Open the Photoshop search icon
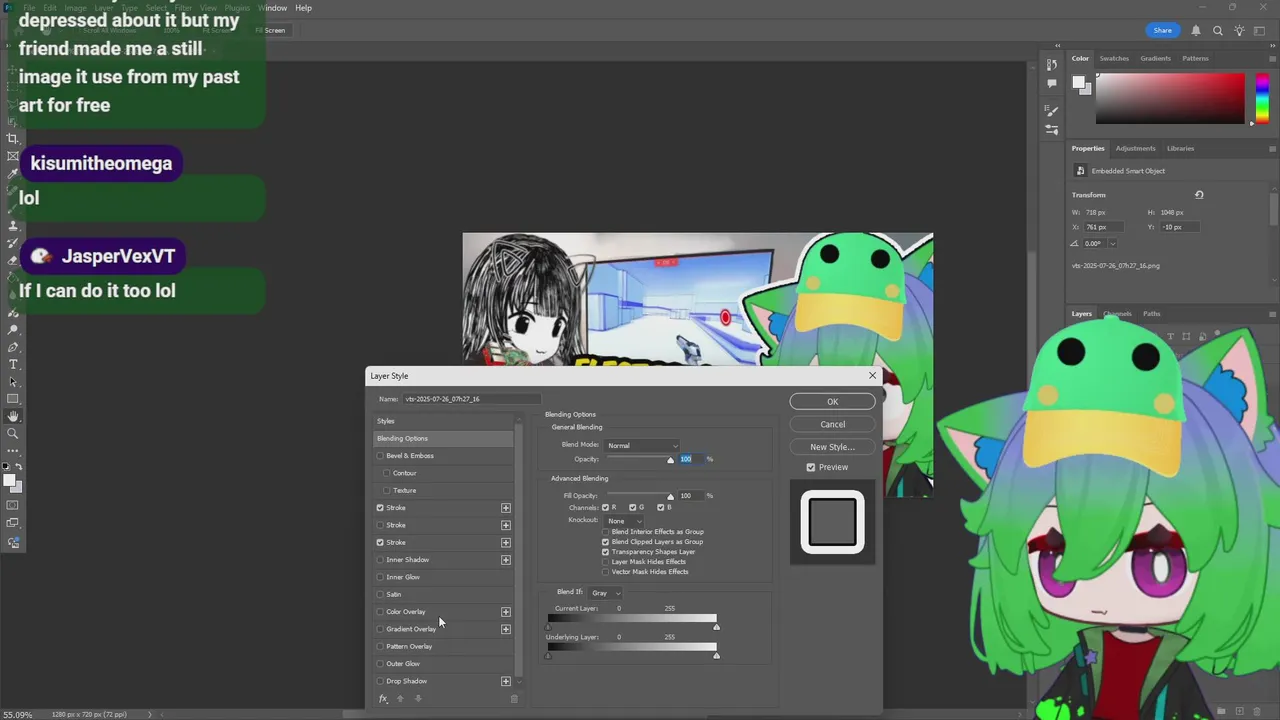This screenshot has height=720, width=1280. tap(1218, 31)
